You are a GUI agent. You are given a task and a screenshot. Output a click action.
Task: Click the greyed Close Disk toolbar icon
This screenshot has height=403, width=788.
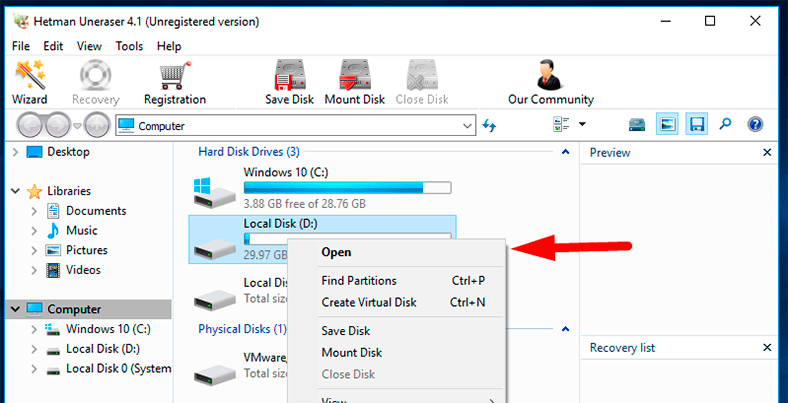(422, 75)
